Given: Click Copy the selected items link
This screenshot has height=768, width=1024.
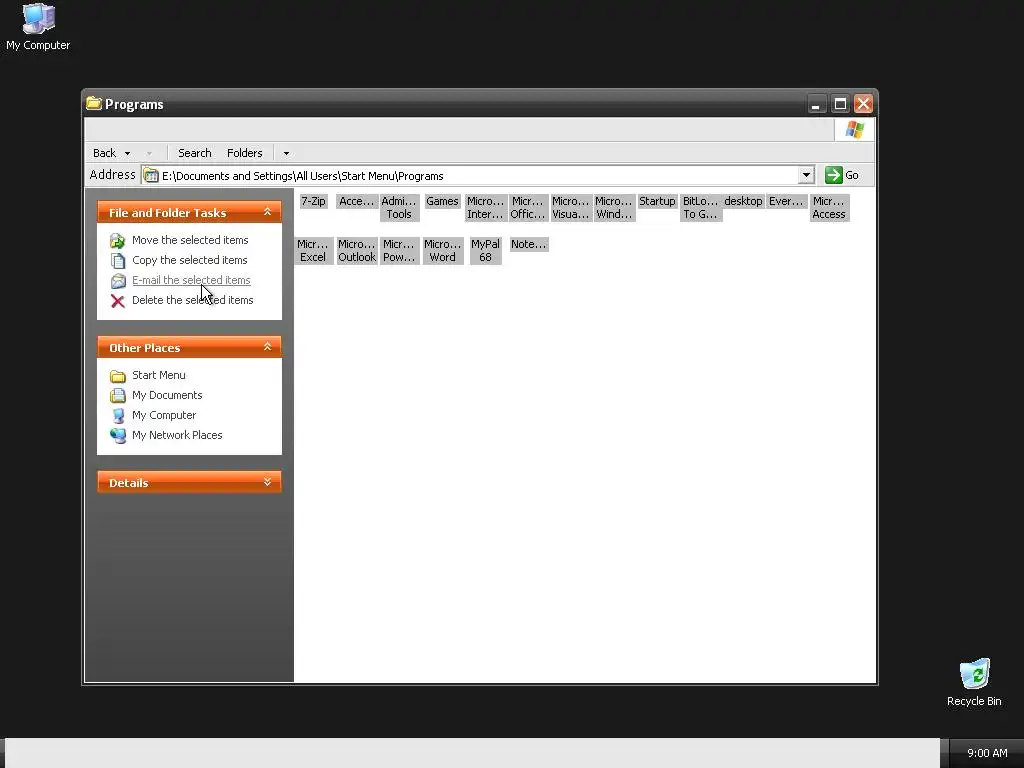Looking at the screenshot, I should pyautogui.click(x=189, y=260).
